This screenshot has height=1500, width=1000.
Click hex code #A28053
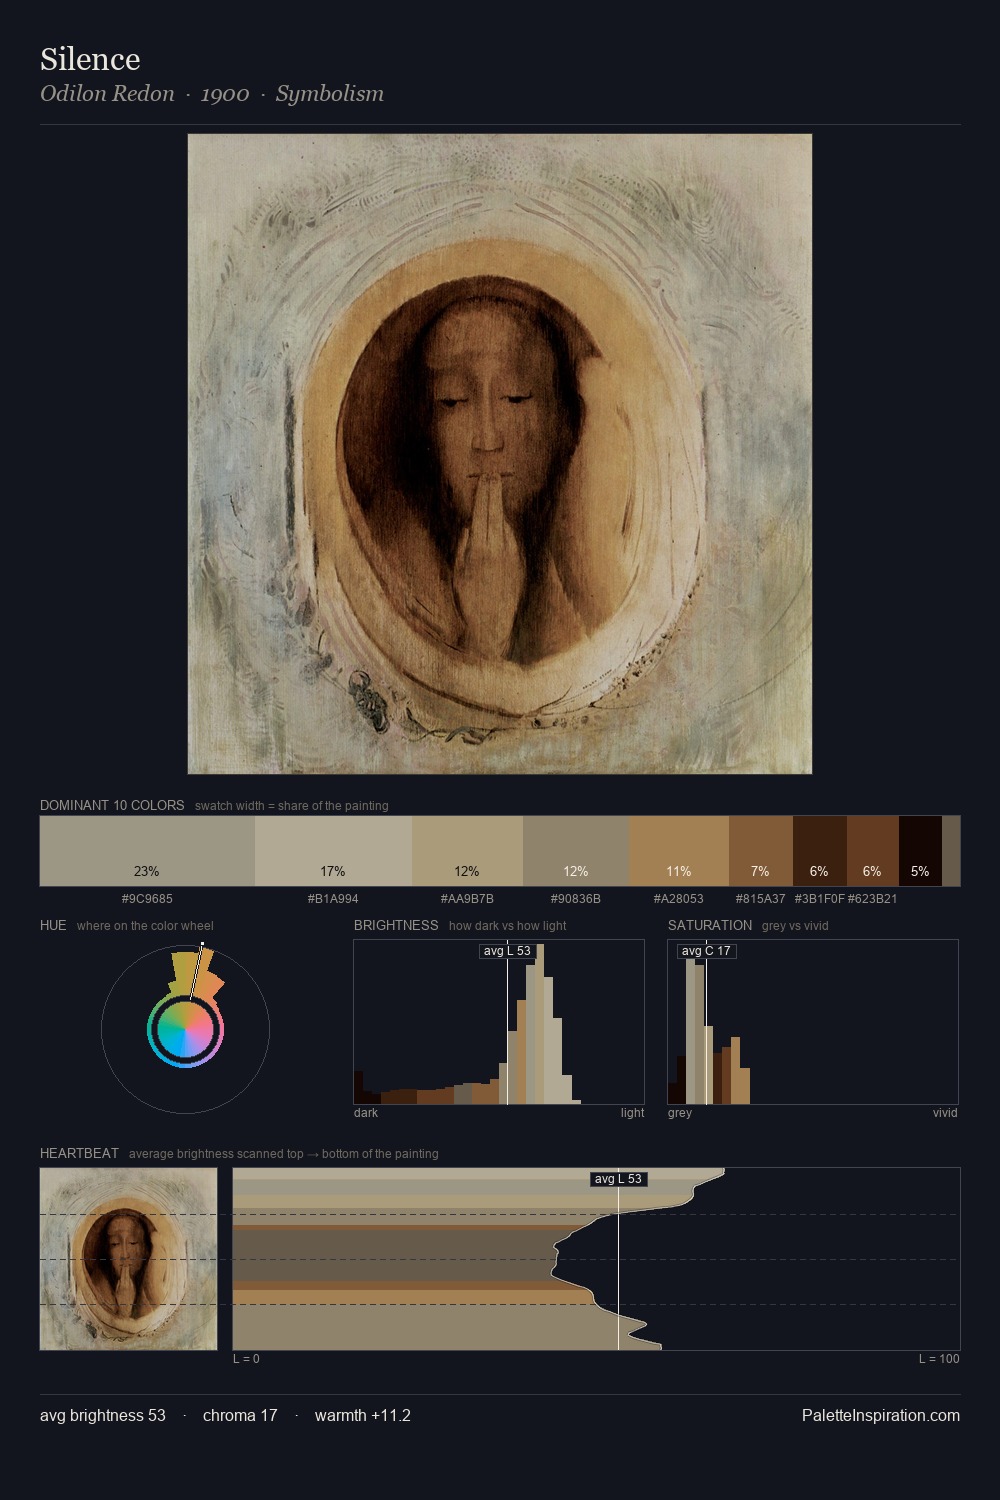click(x=679, y=898)
